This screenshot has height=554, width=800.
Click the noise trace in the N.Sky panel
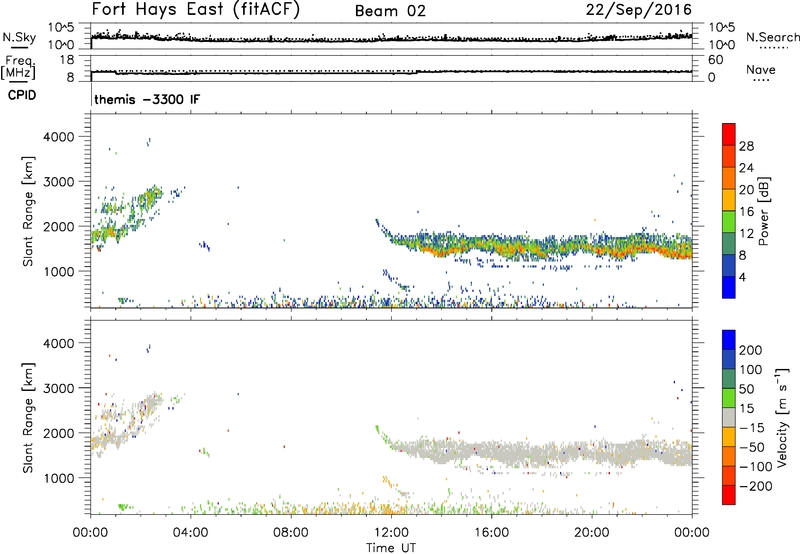tap(391, 39)
